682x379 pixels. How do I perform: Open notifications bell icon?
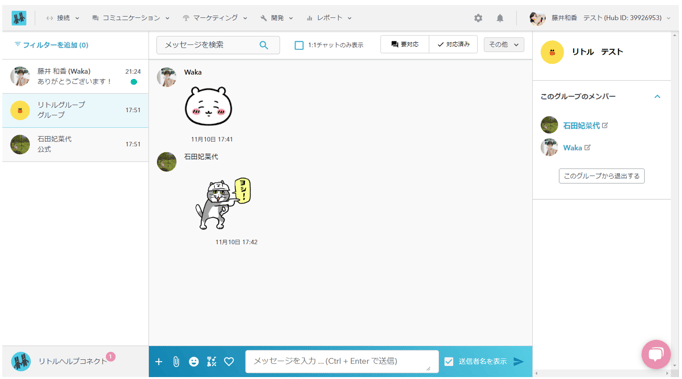[x=500, y=18]
